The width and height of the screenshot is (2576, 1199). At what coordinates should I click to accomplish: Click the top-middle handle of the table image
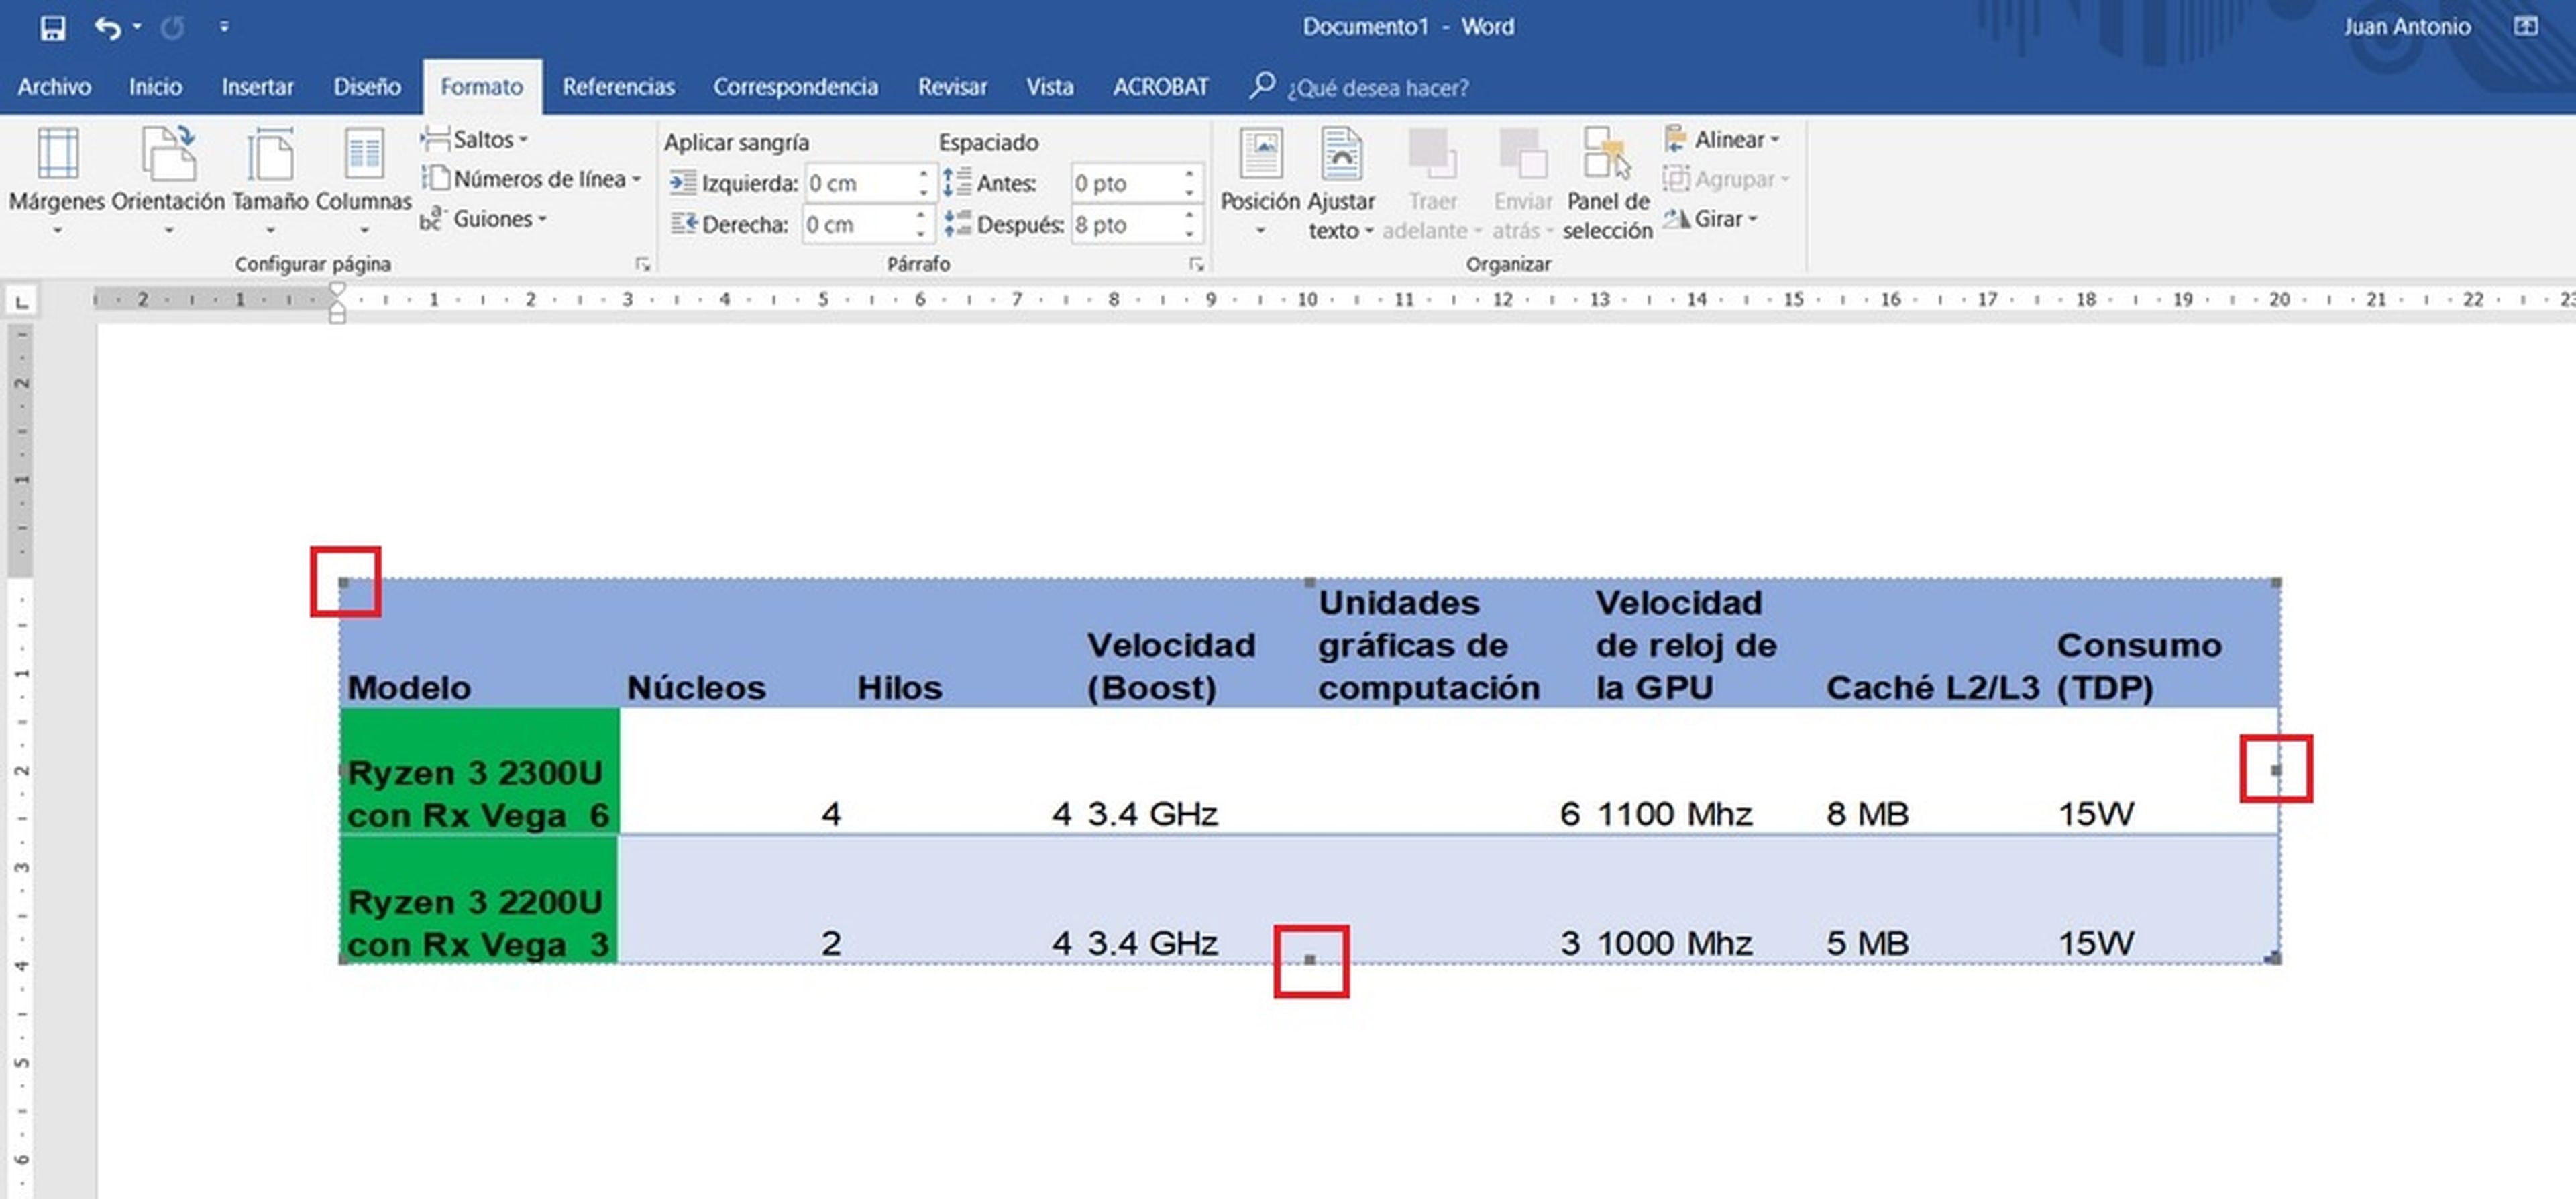click(1310, 582)
